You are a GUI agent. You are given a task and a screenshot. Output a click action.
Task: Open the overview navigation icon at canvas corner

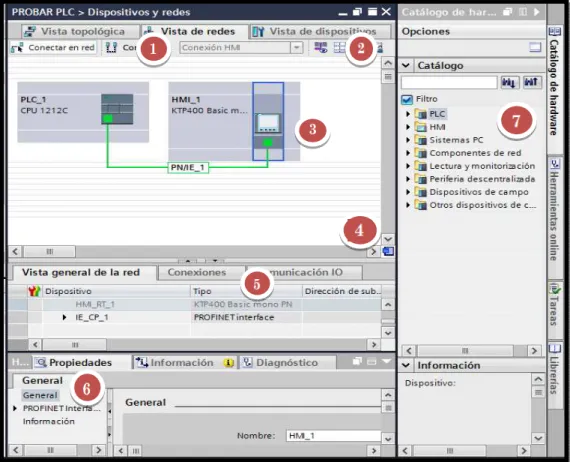pyautogui.click(x=388, y=252)
